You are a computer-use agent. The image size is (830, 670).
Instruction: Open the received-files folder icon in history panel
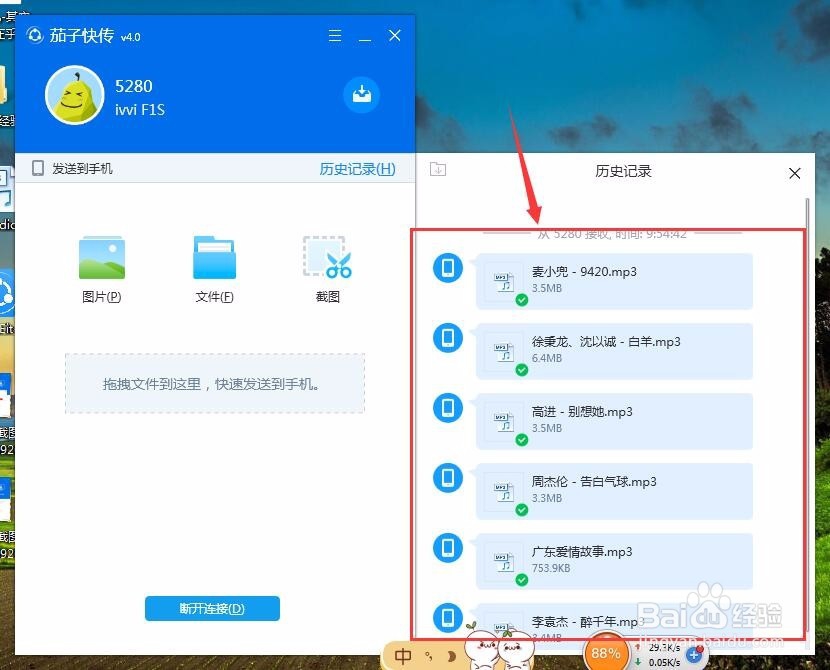point(437,170)
